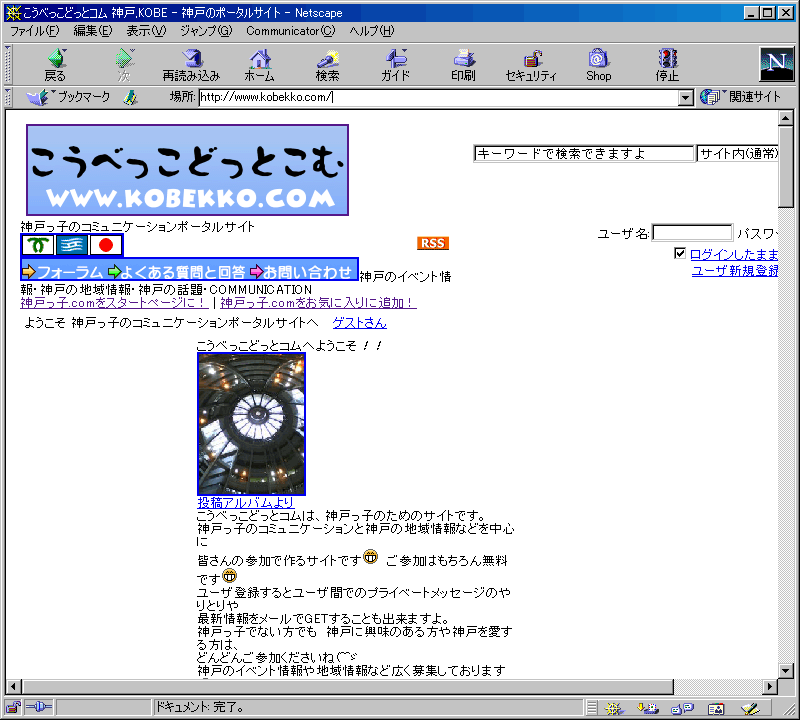The height and width of the screenshot is (720, 800).
Task: Collapse the location toolbar via its left grip
Action: click(8, 97)
